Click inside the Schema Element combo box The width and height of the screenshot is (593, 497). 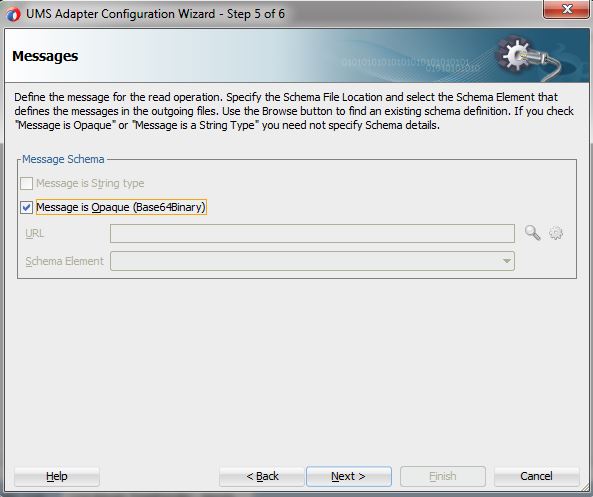coord(312,261)
